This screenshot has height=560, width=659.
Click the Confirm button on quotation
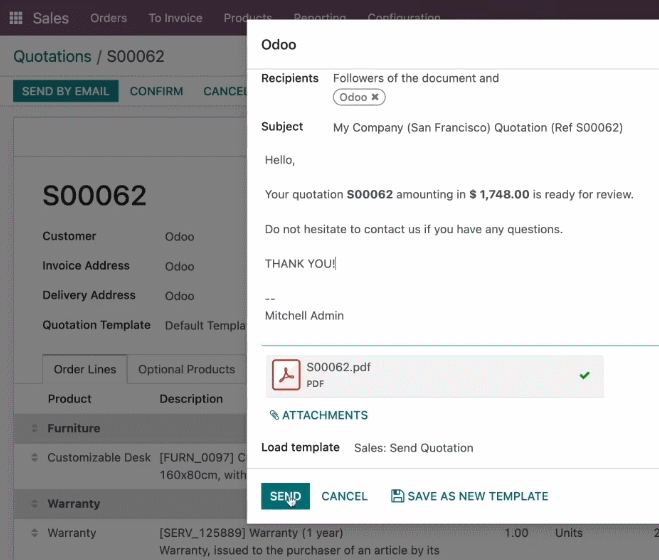tap(156, 91)
